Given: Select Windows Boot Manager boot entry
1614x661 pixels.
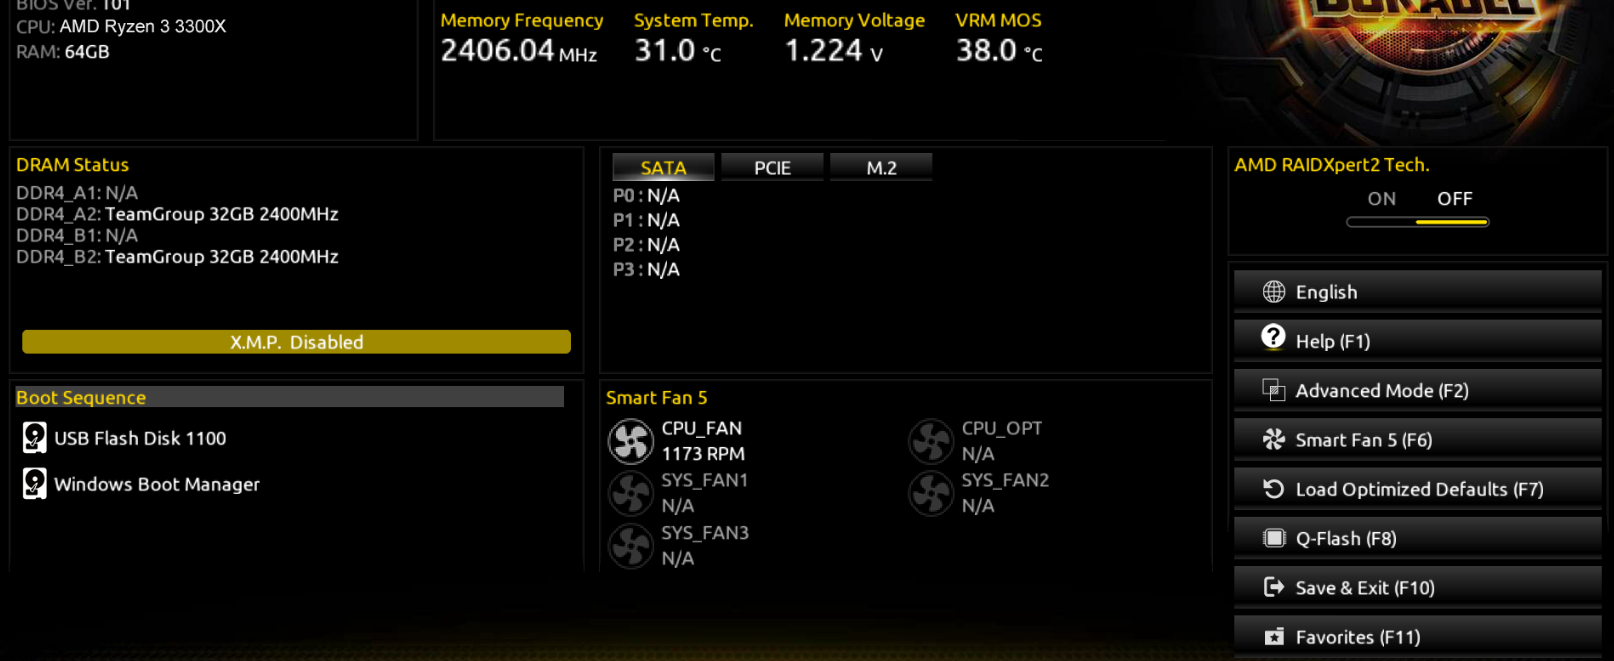Looking at the screenshot, I should pos(157,484).
